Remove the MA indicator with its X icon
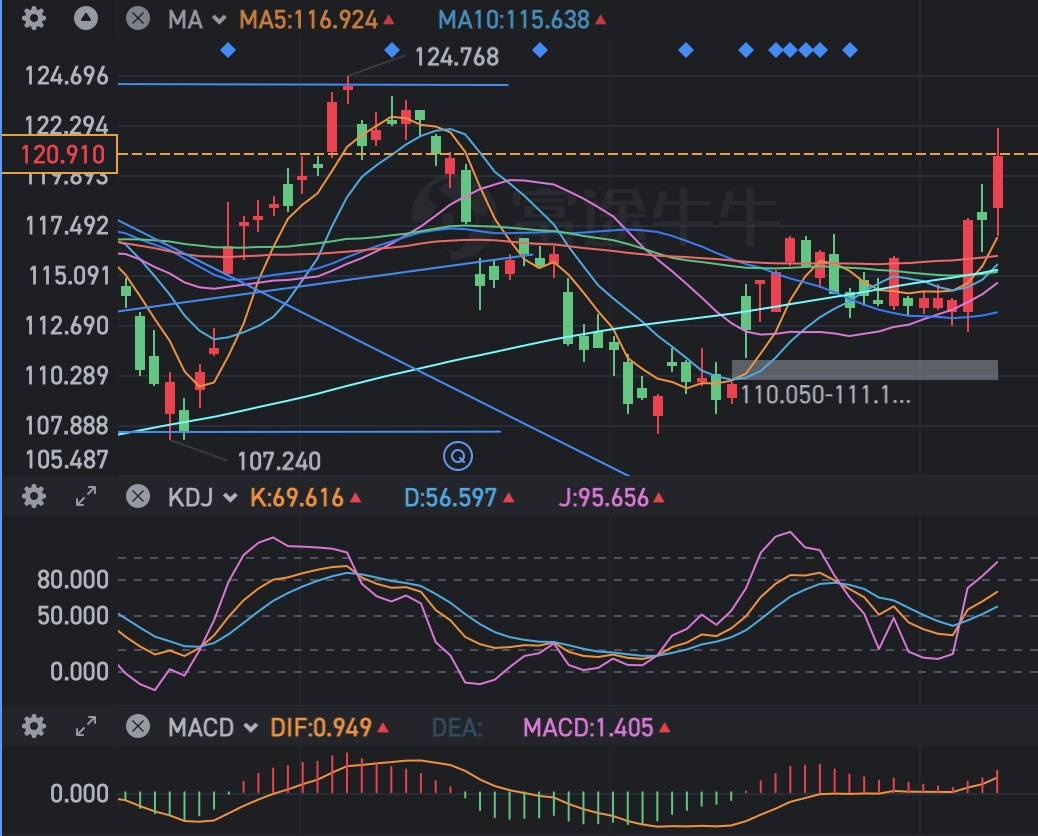 (x=139, y=19)
